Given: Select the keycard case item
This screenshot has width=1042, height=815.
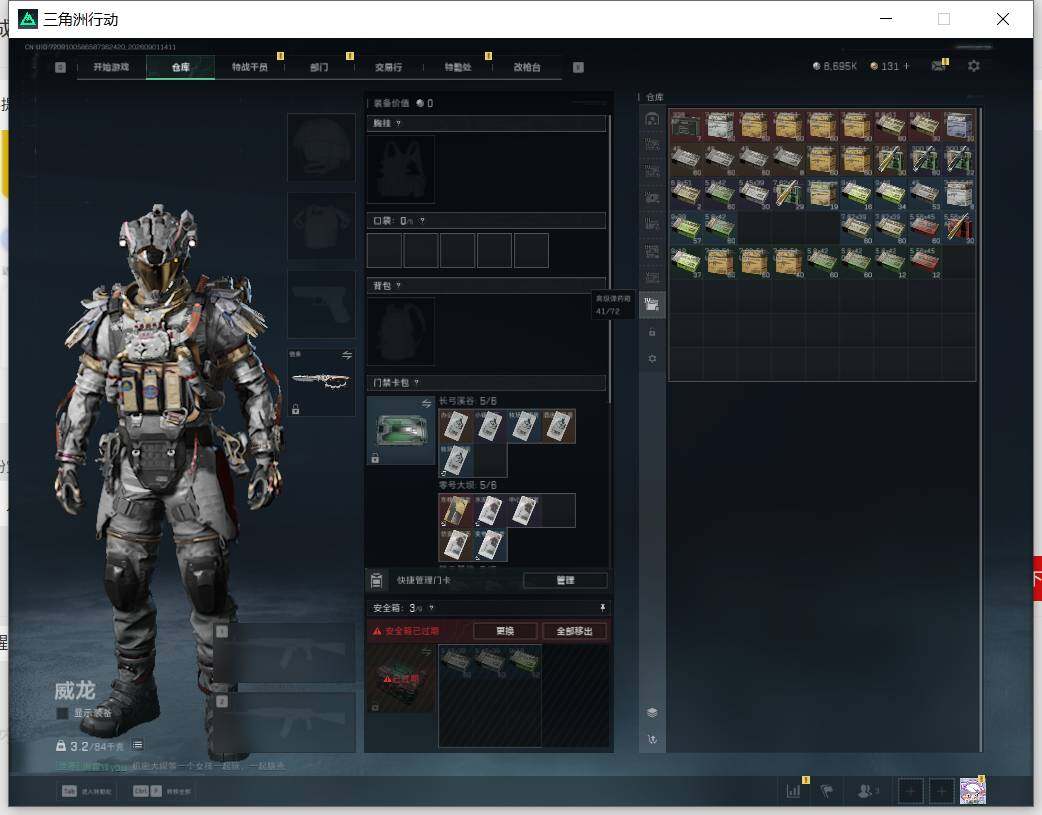Looking at the screenshot, I should tap(401, 430).
